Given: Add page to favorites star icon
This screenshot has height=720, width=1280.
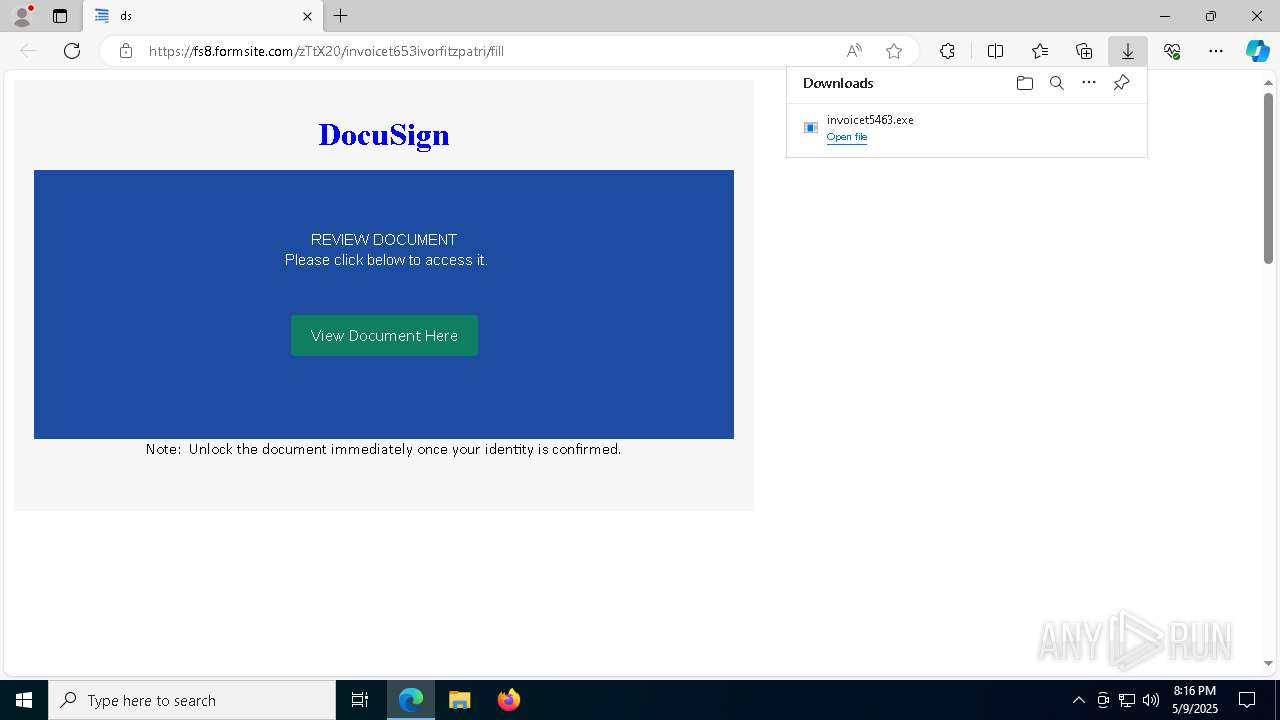Looking at the screenshot, I should click(894, 51).
